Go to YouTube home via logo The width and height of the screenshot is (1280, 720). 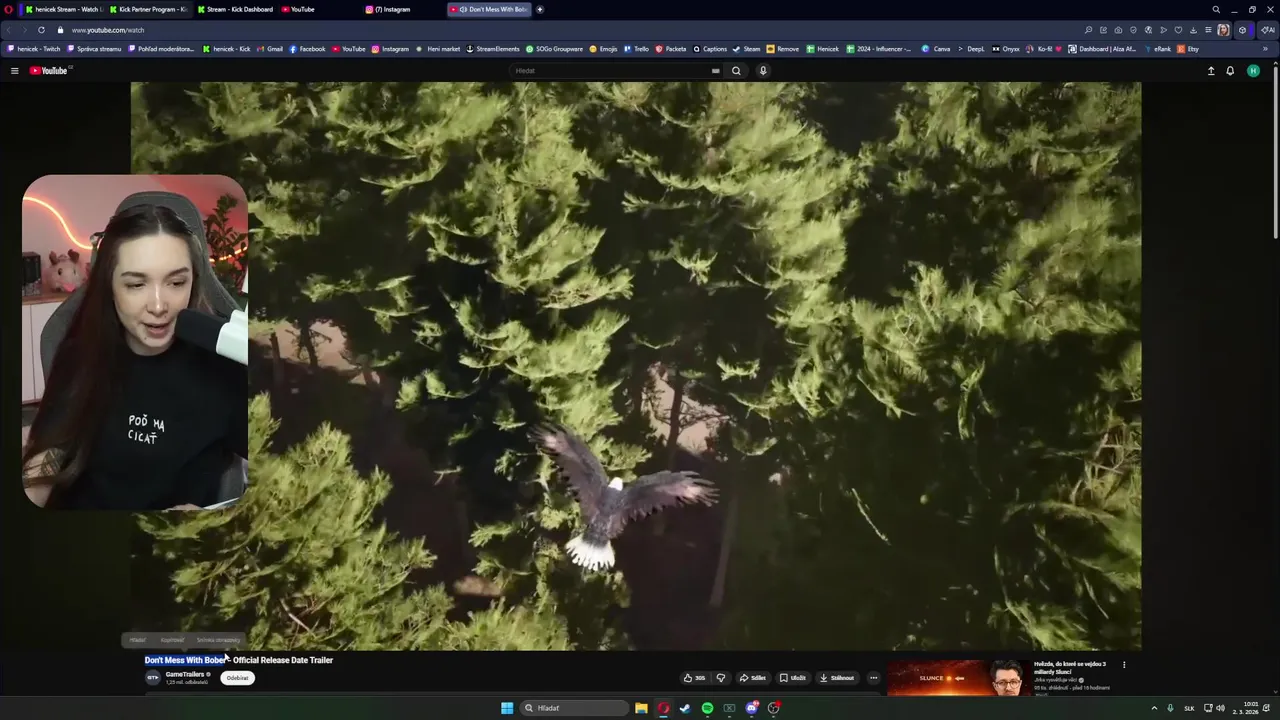(48, 70)
